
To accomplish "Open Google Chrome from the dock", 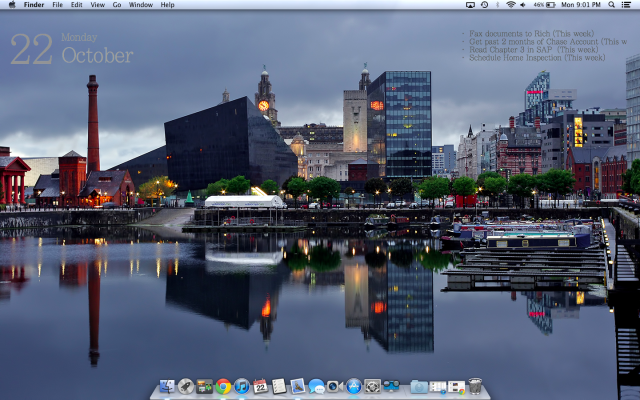I will click(224, 386).
